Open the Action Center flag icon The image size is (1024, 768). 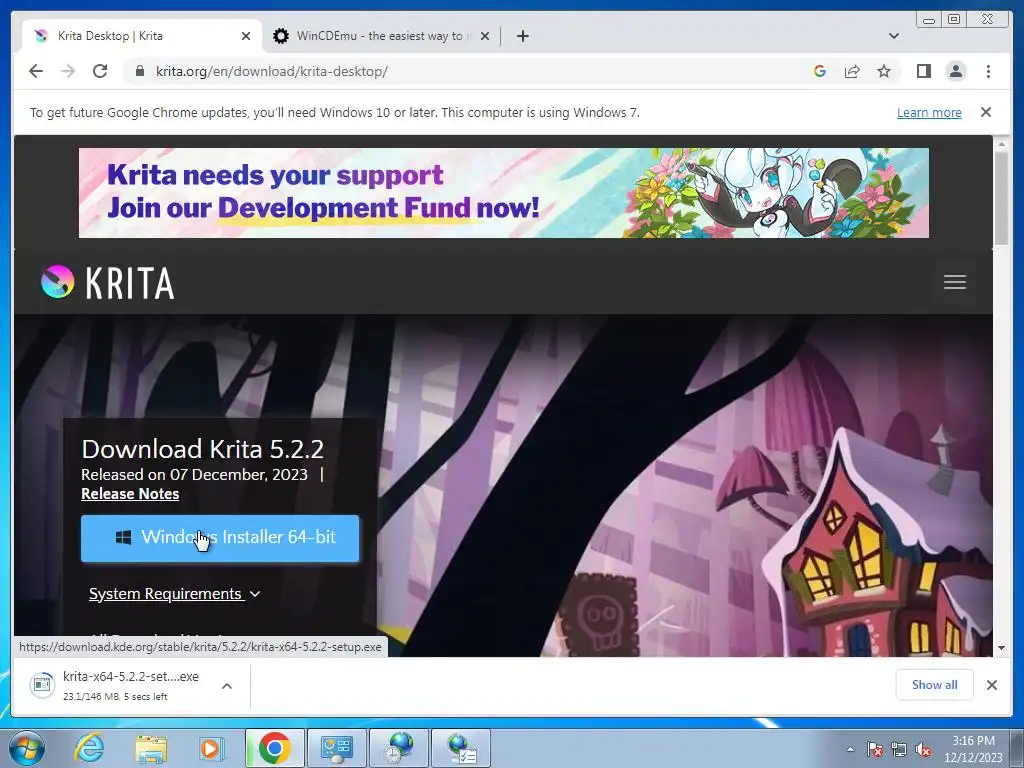(874, 749)
